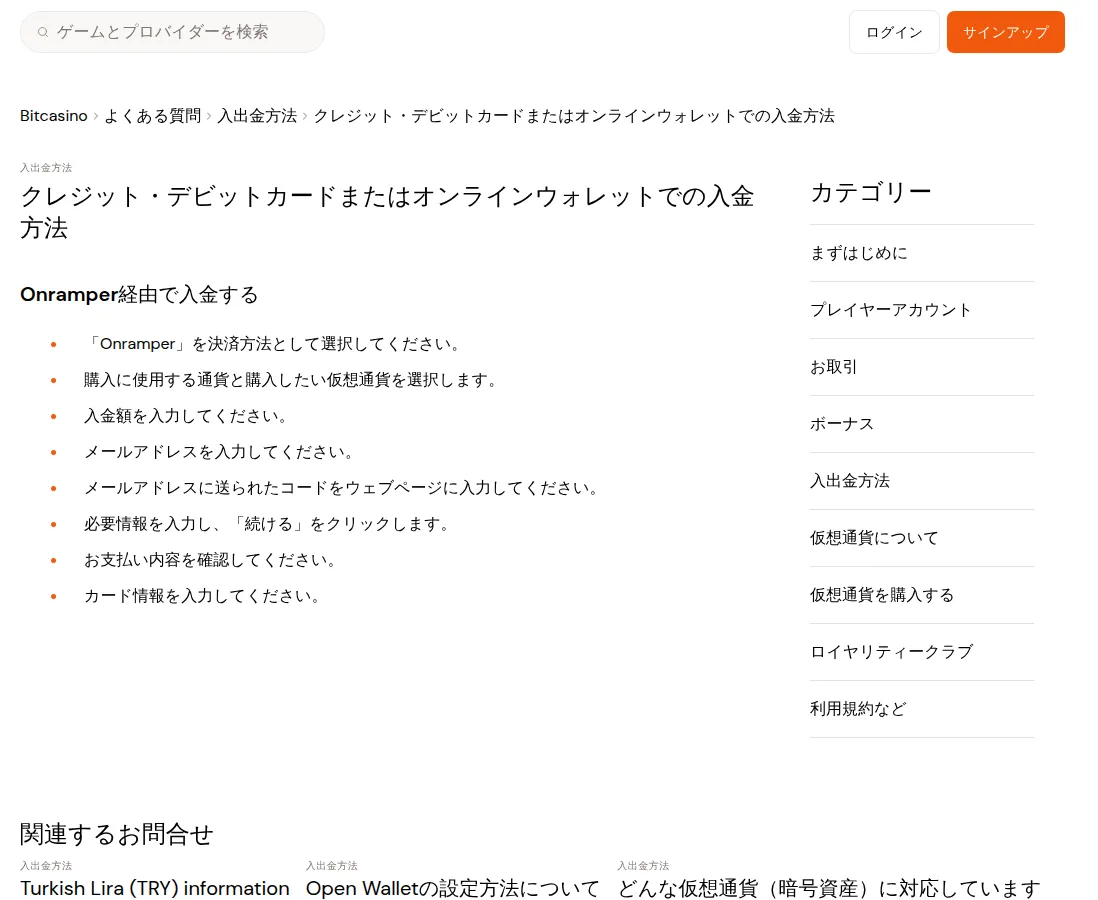Click the small 入出金方法 label above the article title
This screenshot has width=1098, height=900.
(x=46, y=167)
